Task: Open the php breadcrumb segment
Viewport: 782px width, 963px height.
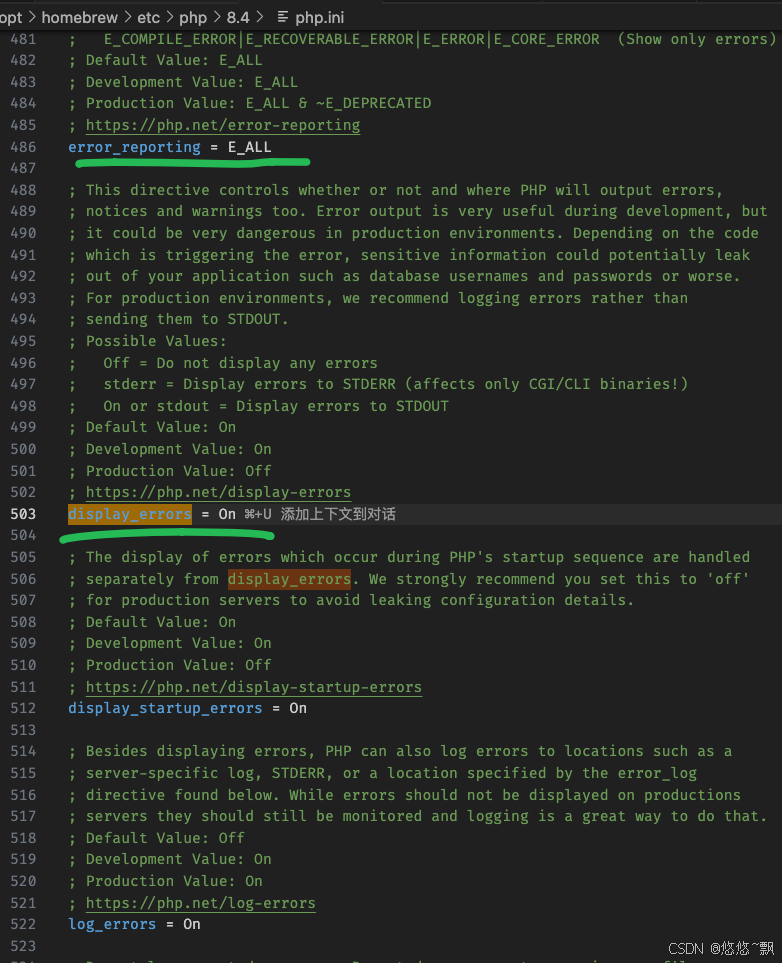Action: 193,18
